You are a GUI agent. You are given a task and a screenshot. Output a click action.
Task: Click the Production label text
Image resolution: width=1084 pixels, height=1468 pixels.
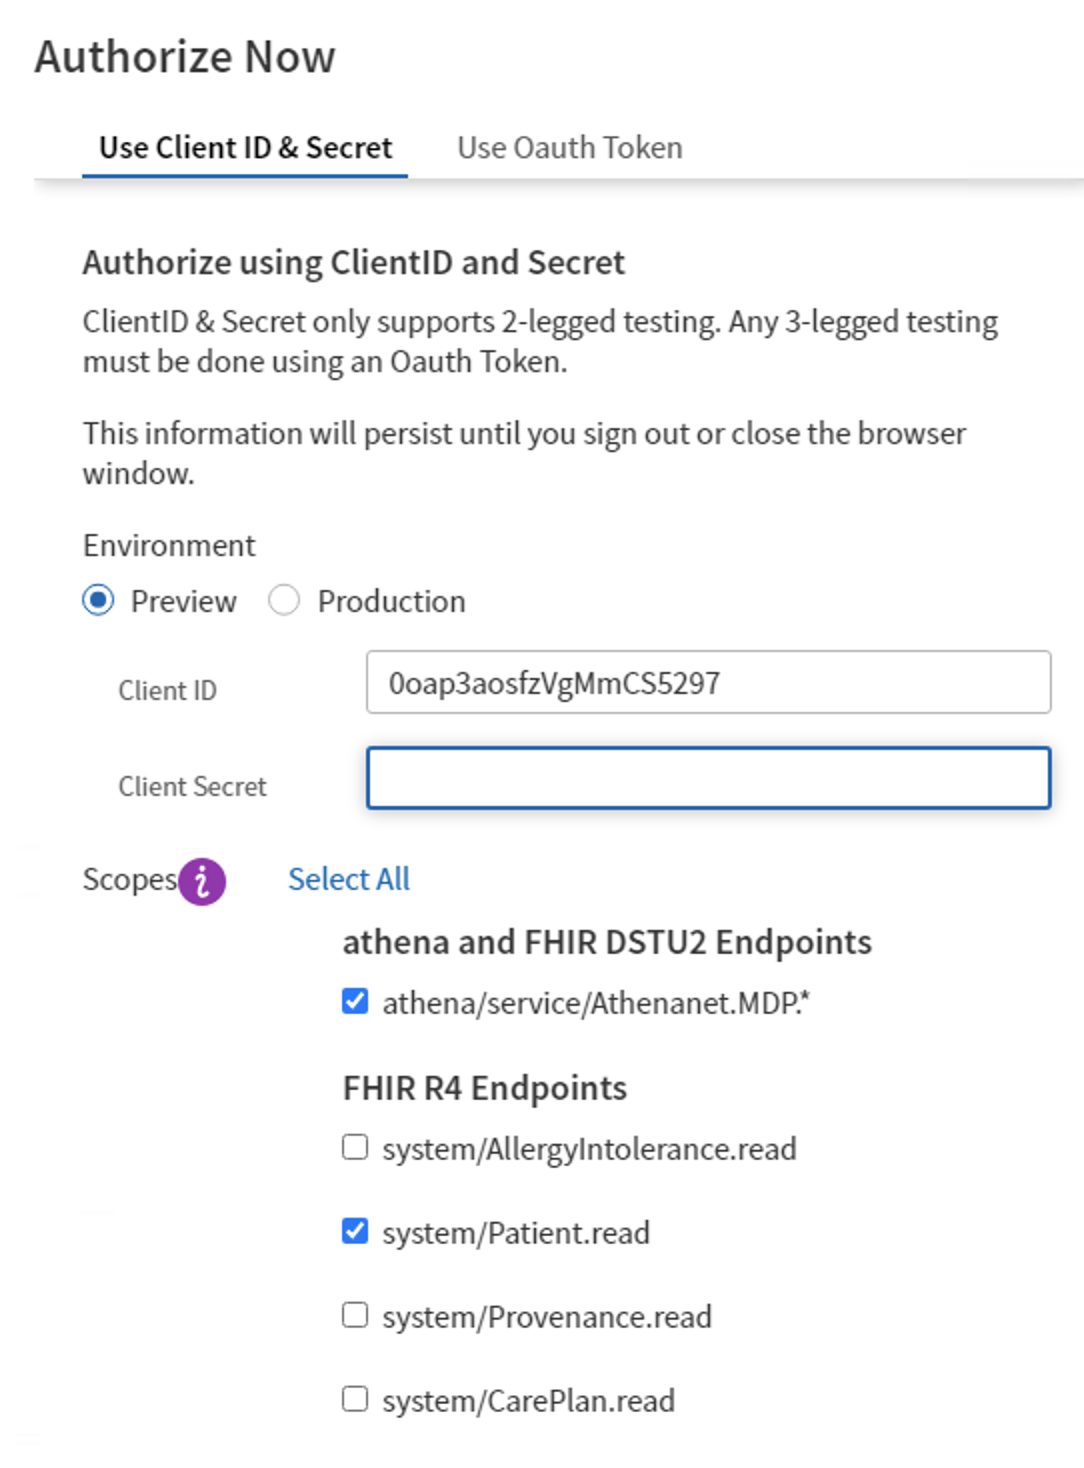pyautogui.click(x=392, y=601)
